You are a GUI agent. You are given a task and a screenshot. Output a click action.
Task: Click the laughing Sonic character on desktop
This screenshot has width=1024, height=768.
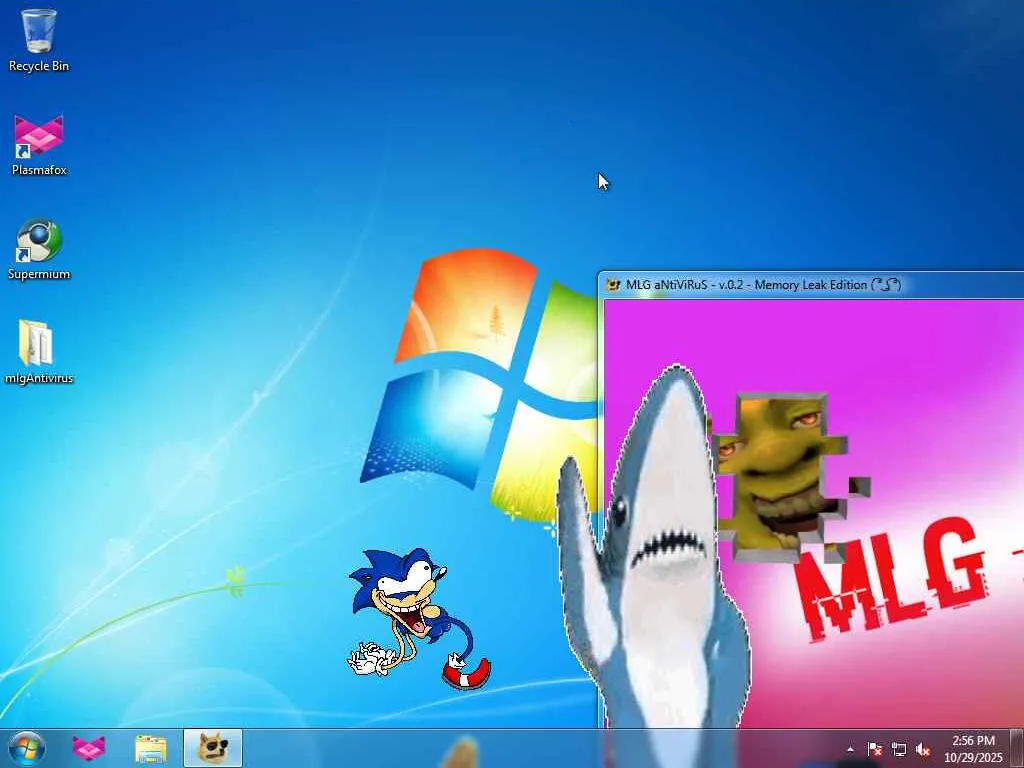click(x=419, y=619)
